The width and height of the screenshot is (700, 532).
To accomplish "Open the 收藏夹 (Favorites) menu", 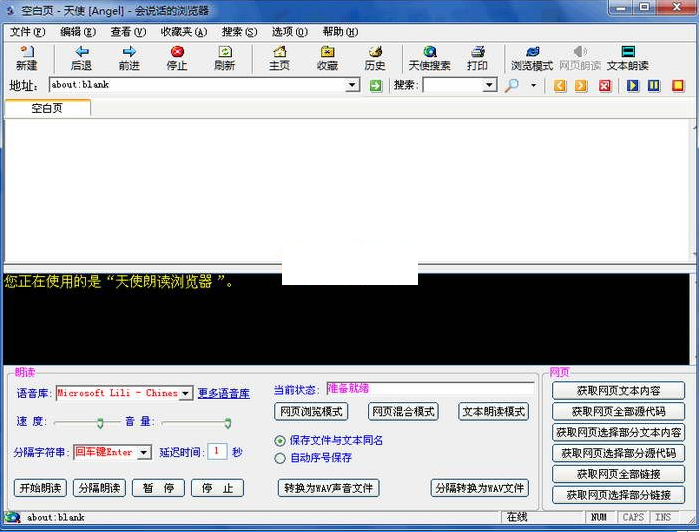I will (x=183, y=32).
